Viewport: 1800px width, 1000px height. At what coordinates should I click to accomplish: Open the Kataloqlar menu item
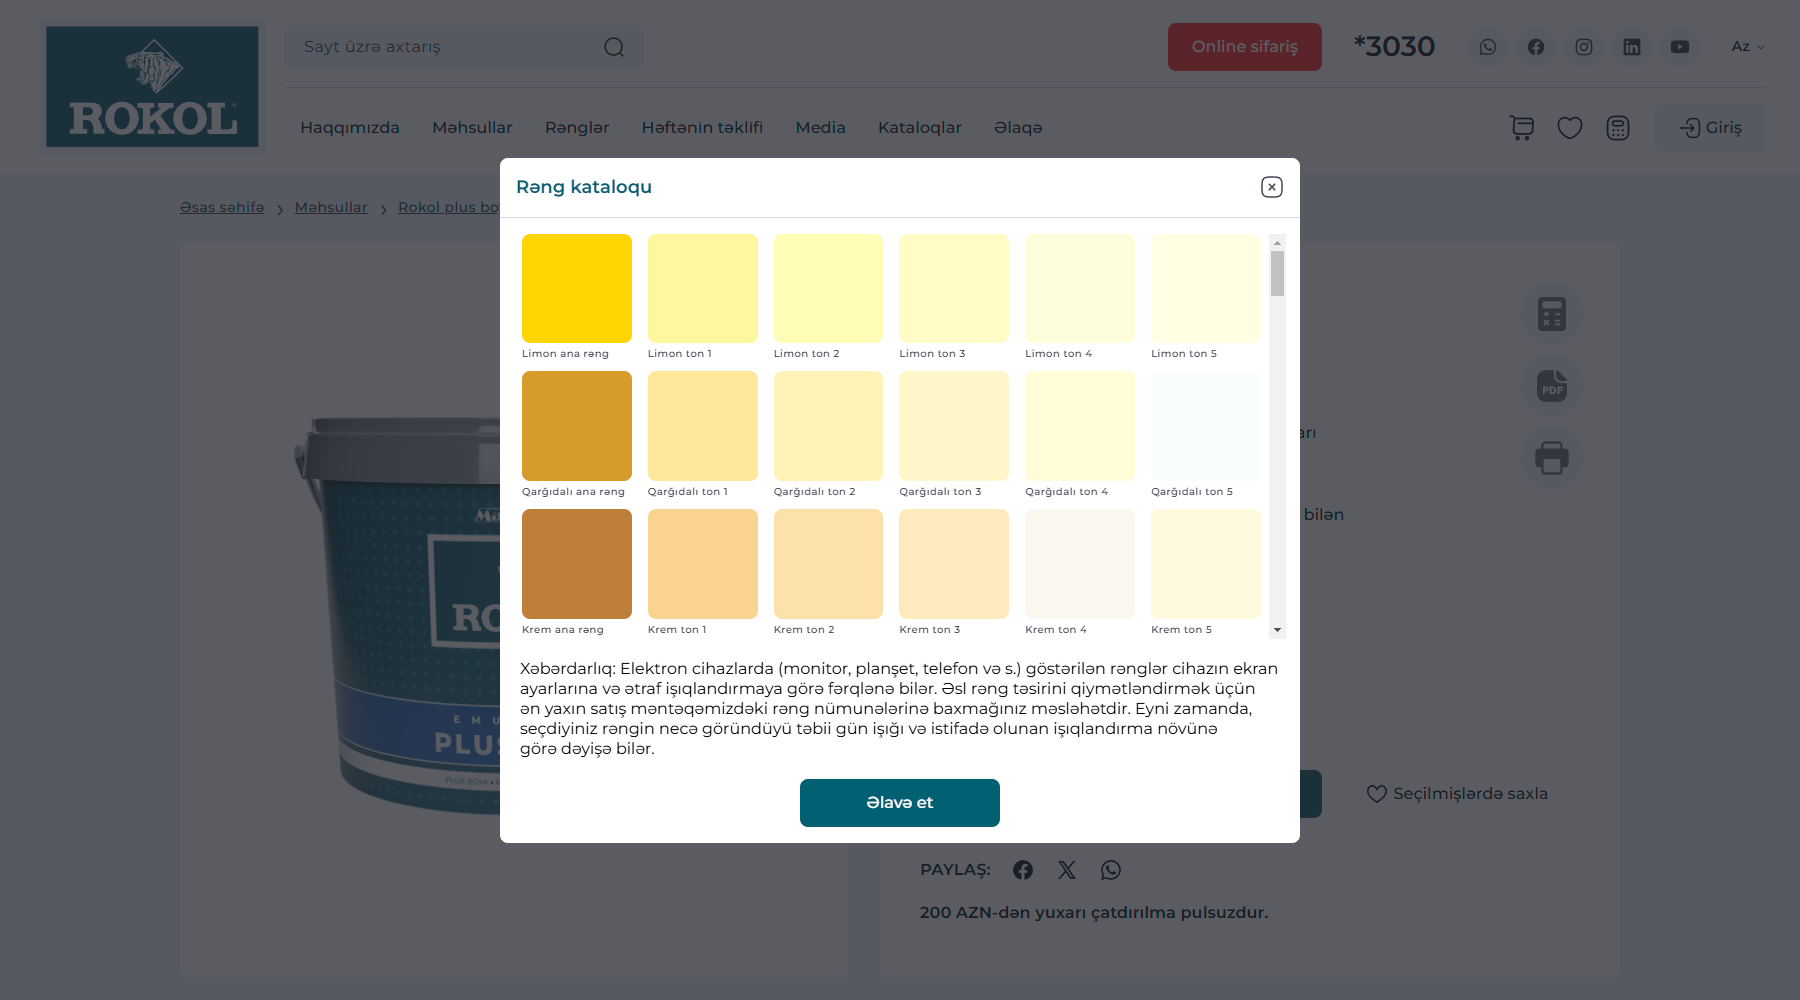click(x=919, y=128)
